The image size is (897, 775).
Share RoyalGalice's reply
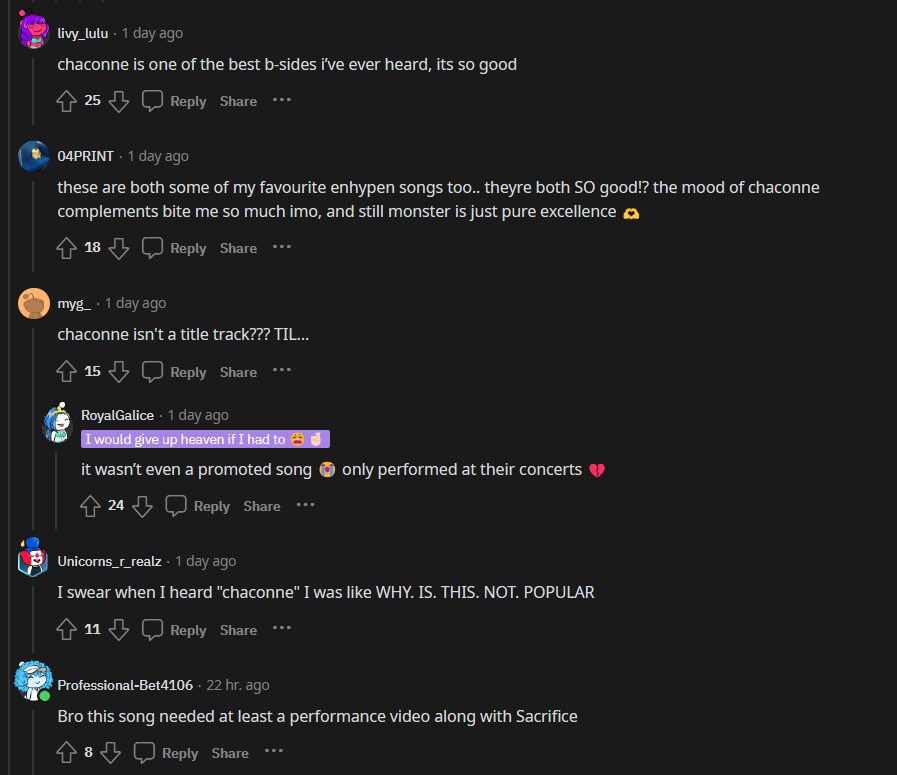(x=262, y=506)
